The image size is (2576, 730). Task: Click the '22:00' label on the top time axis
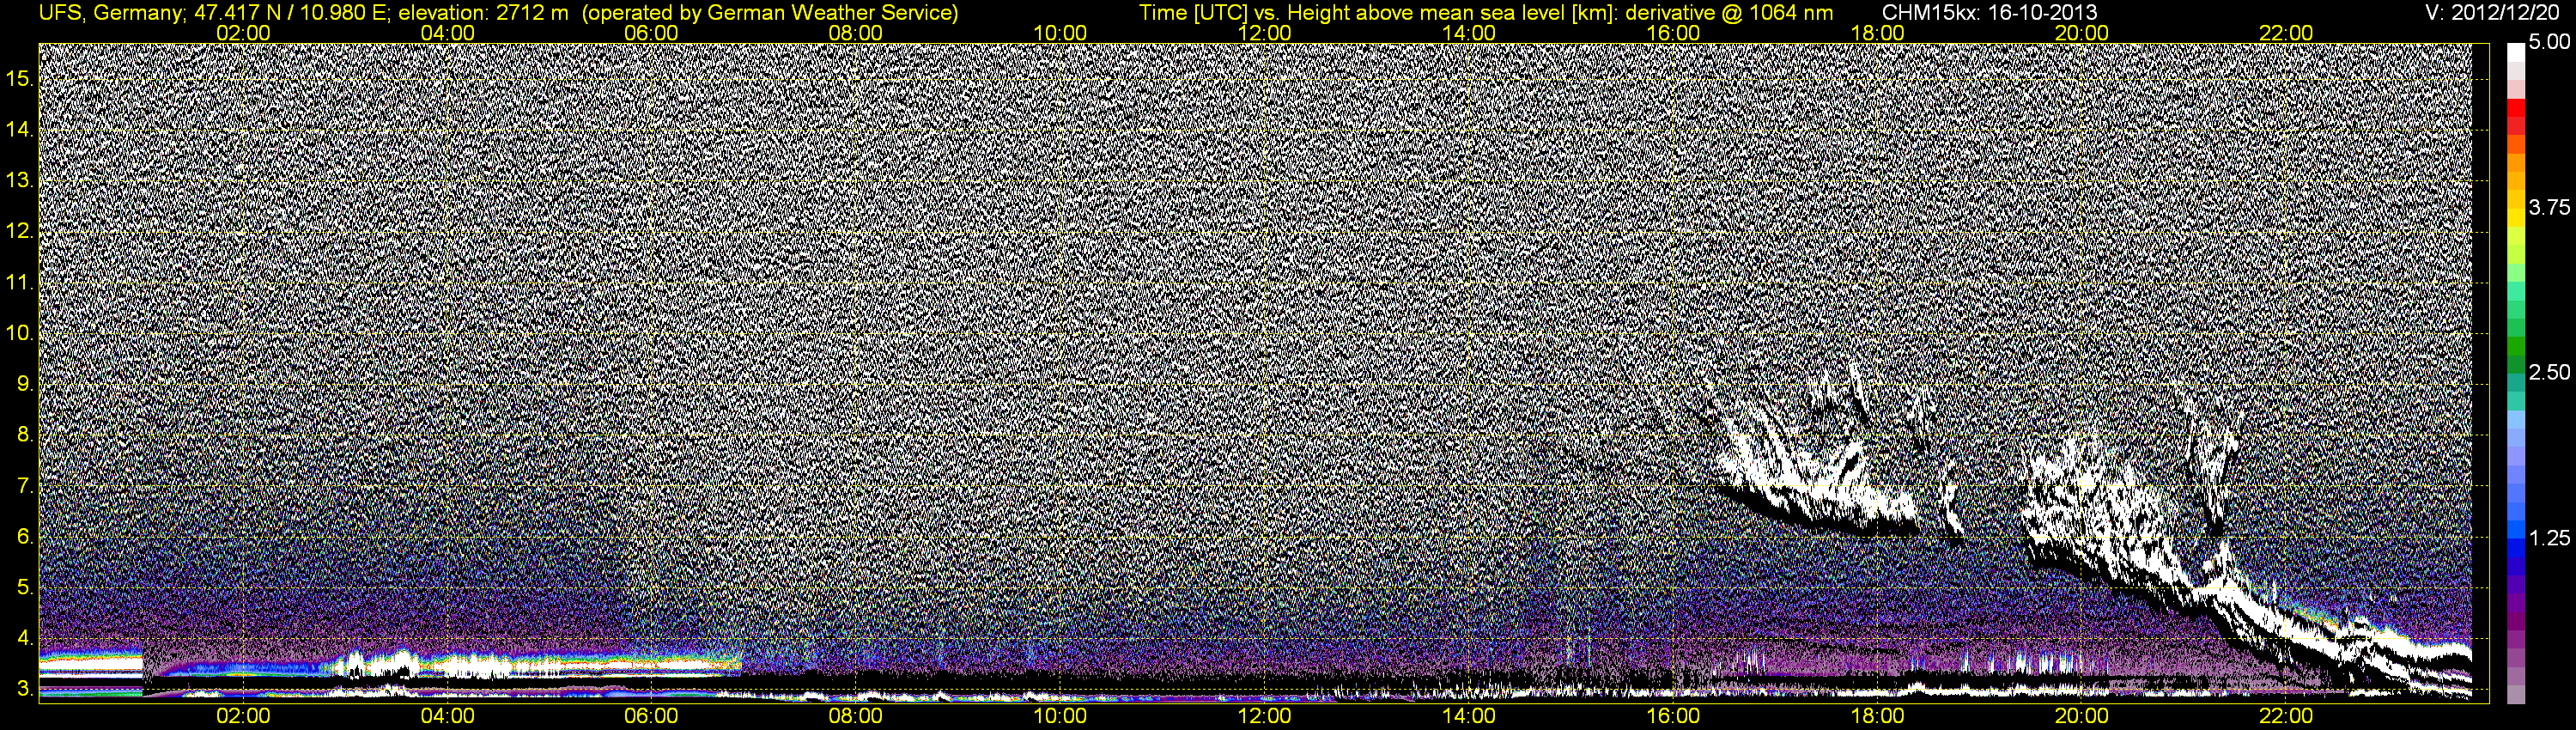(x=2286, y=33)
